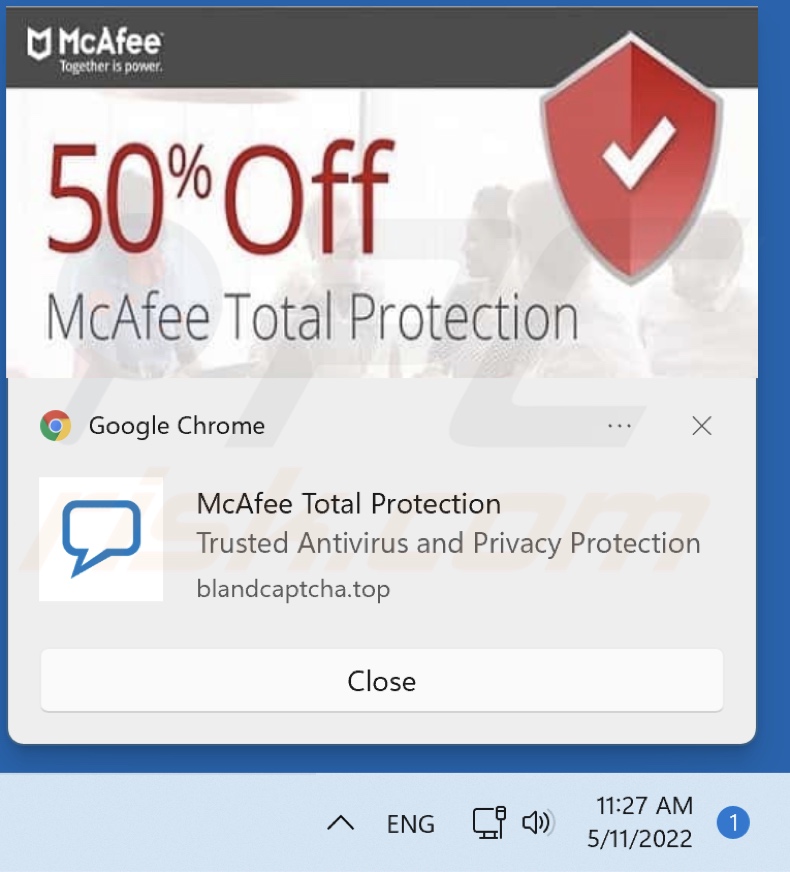Click the red shield checkmark icon
This screenshot has width=790, height=872.
pos(631,157)
